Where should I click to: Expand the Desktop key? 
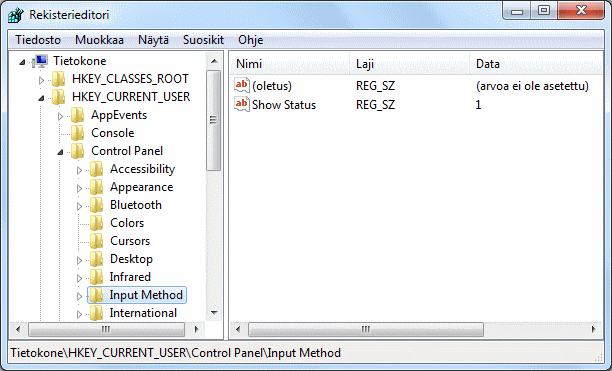pos(79,260)
